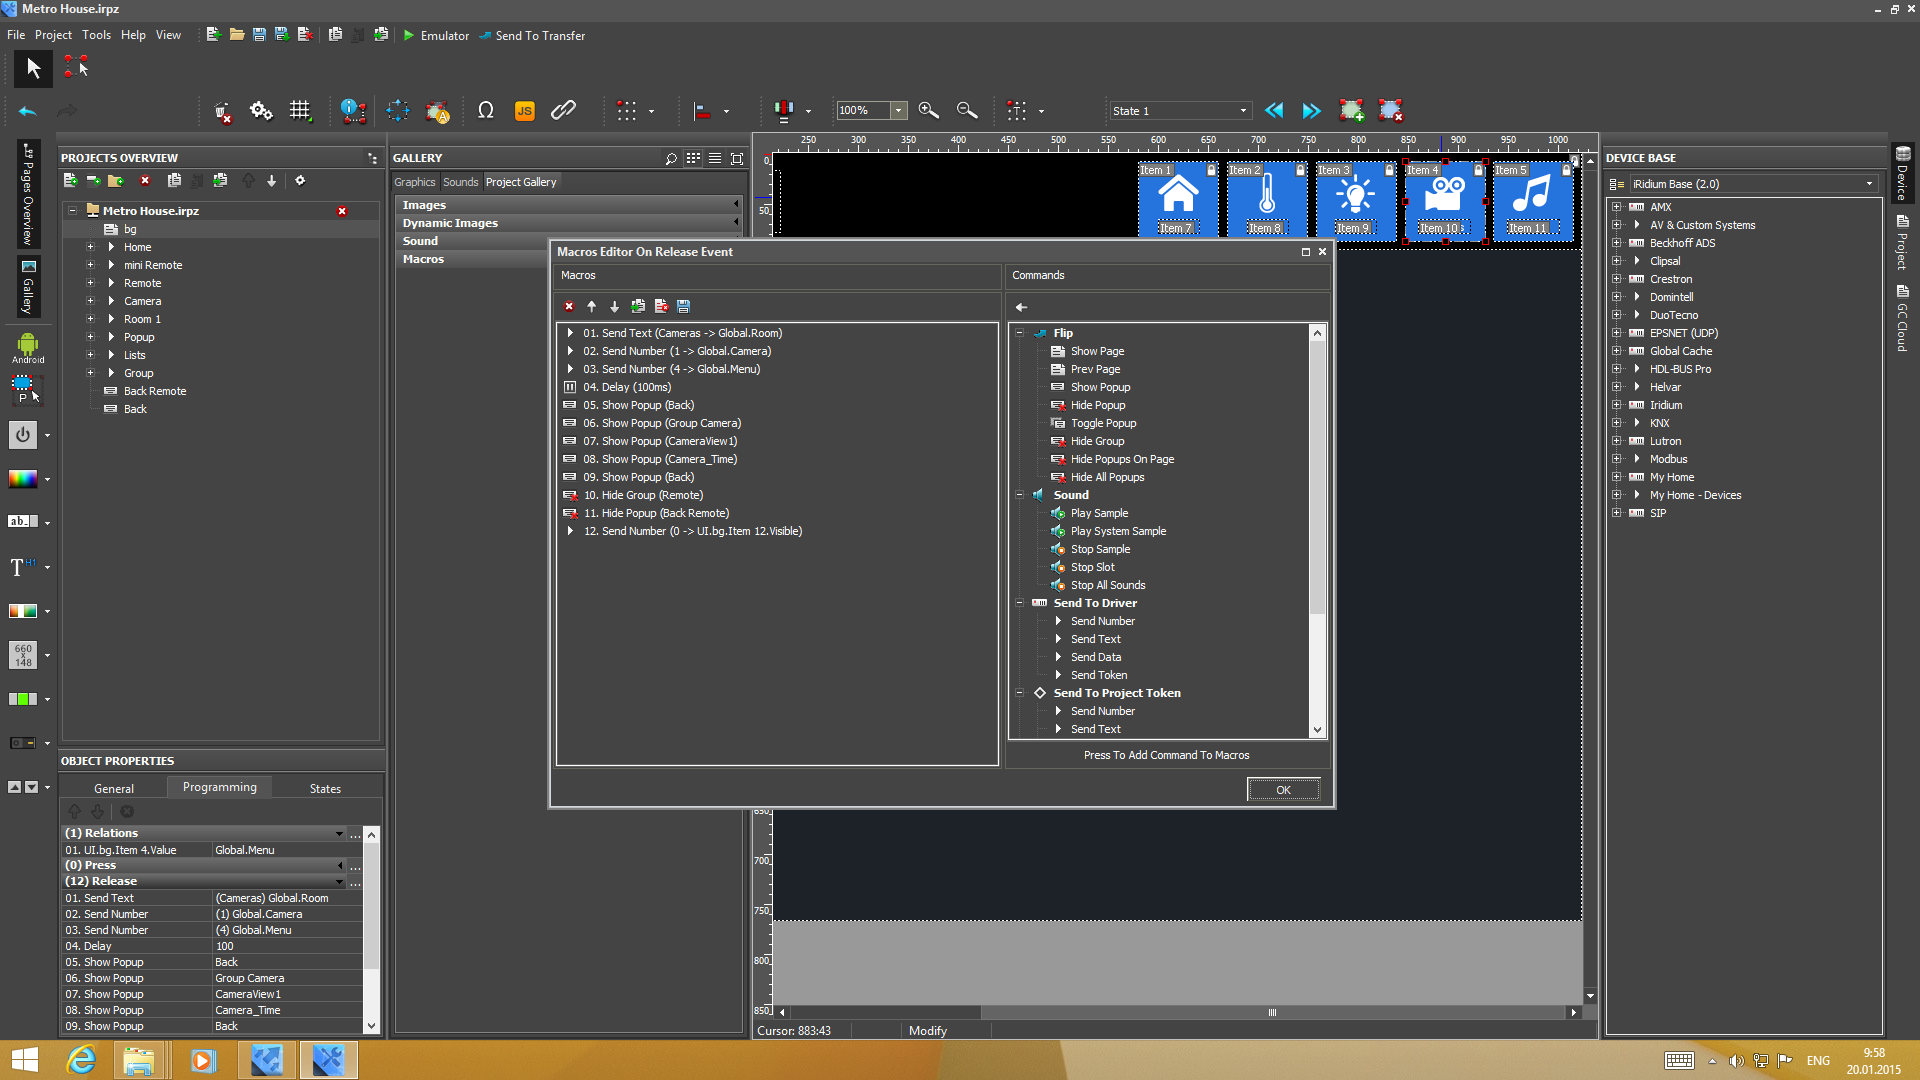Click add new state icon
The width and height of the screenshot is (1920, 1080).
[x=1351, y=111]
